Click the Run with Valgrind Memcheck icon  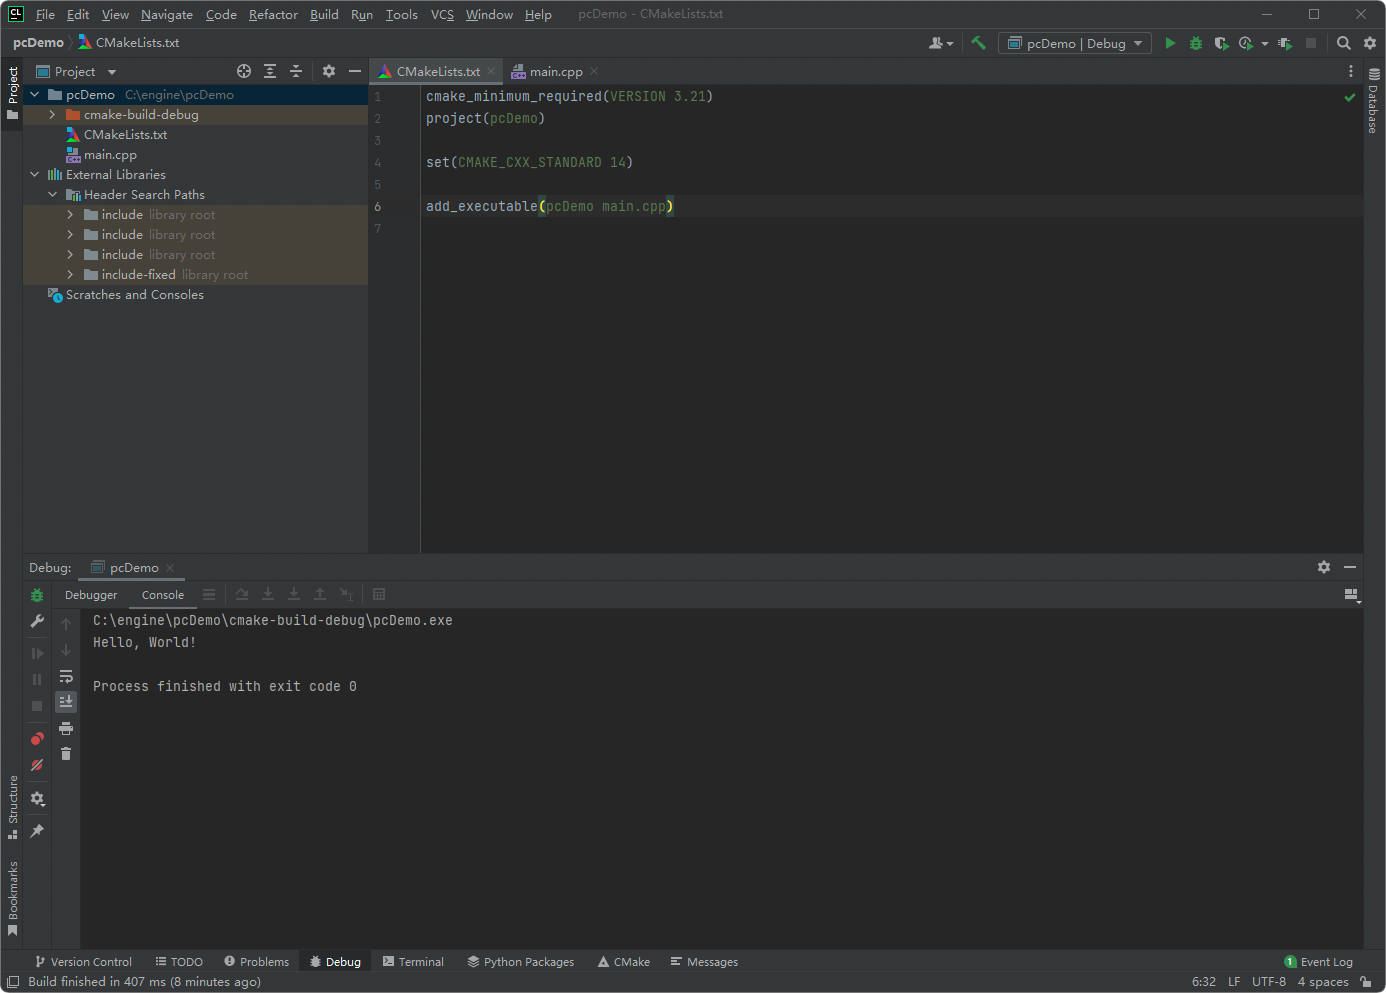[x=1285, y=43]
